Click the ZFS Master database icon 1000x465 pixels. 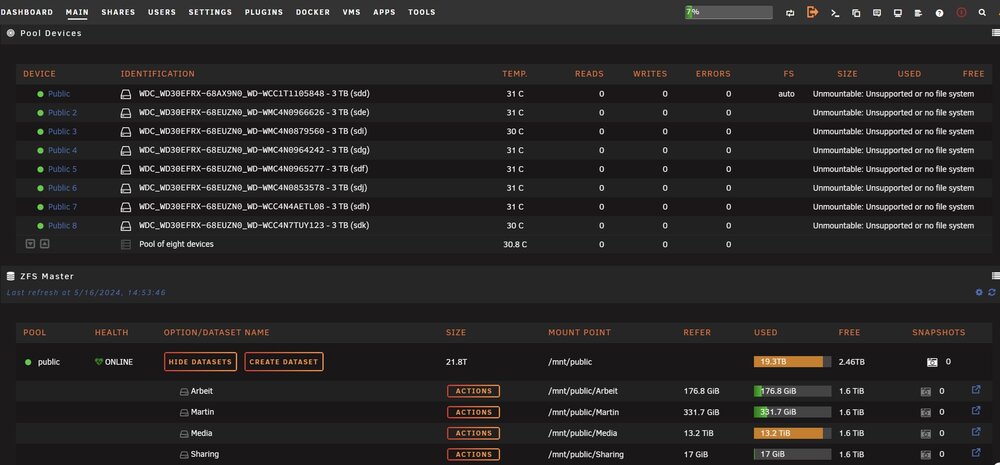(11, 276)
